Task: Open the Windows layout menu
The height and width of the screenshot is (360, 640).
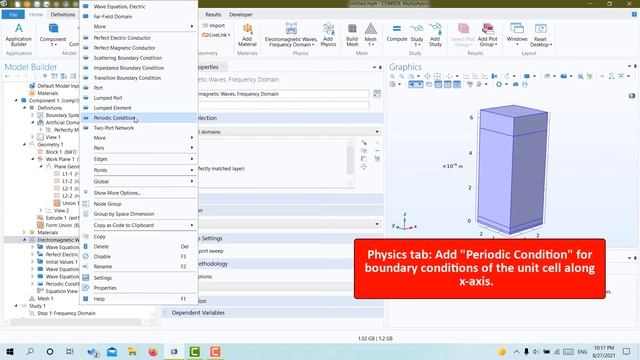Action: coord(517,34)
